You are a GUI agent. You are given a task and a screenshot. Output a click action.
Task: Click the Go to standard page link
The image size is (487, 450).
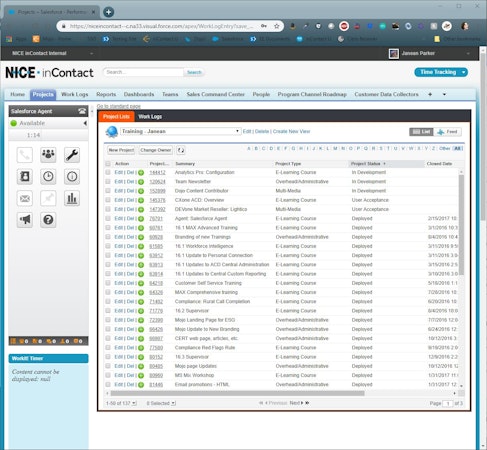click(x=119, y=106)
